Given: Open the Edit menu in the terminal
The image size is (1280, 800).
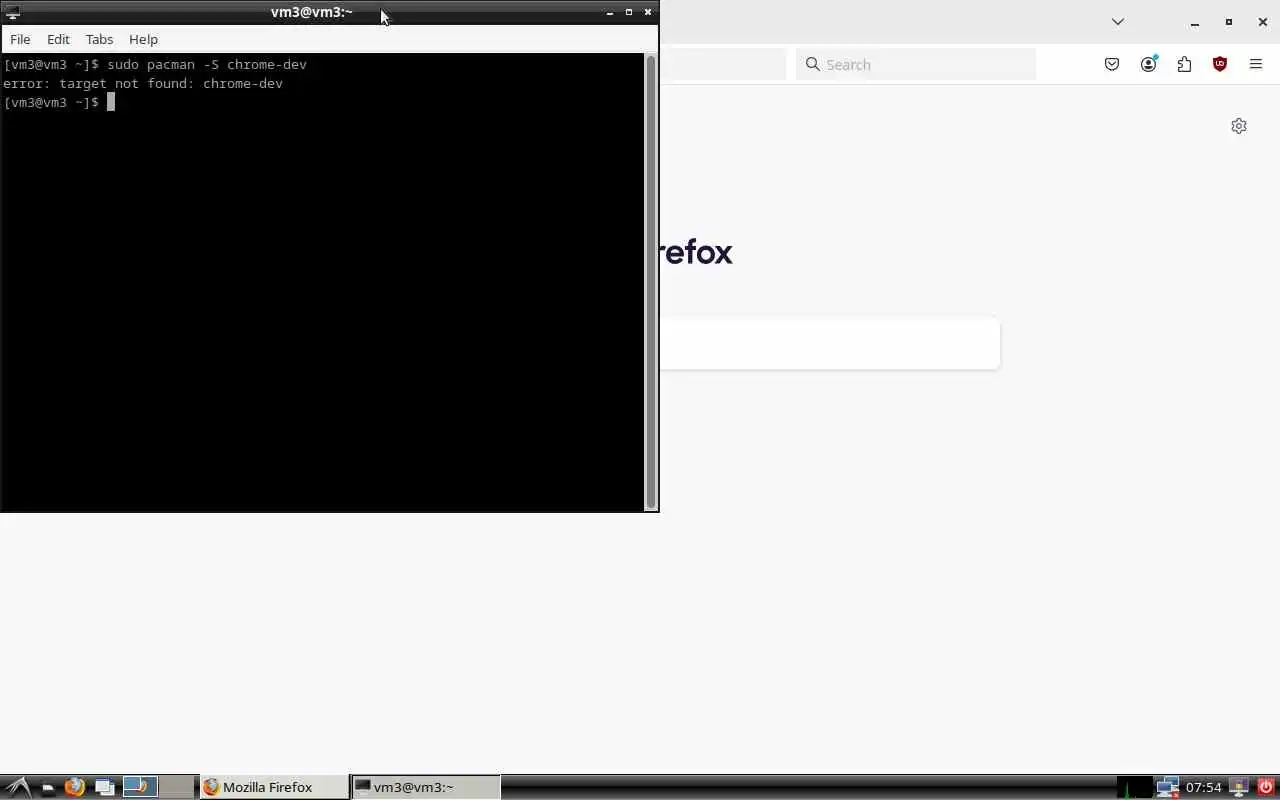Looking at the screenshot, I should click(x=58, y=39).
